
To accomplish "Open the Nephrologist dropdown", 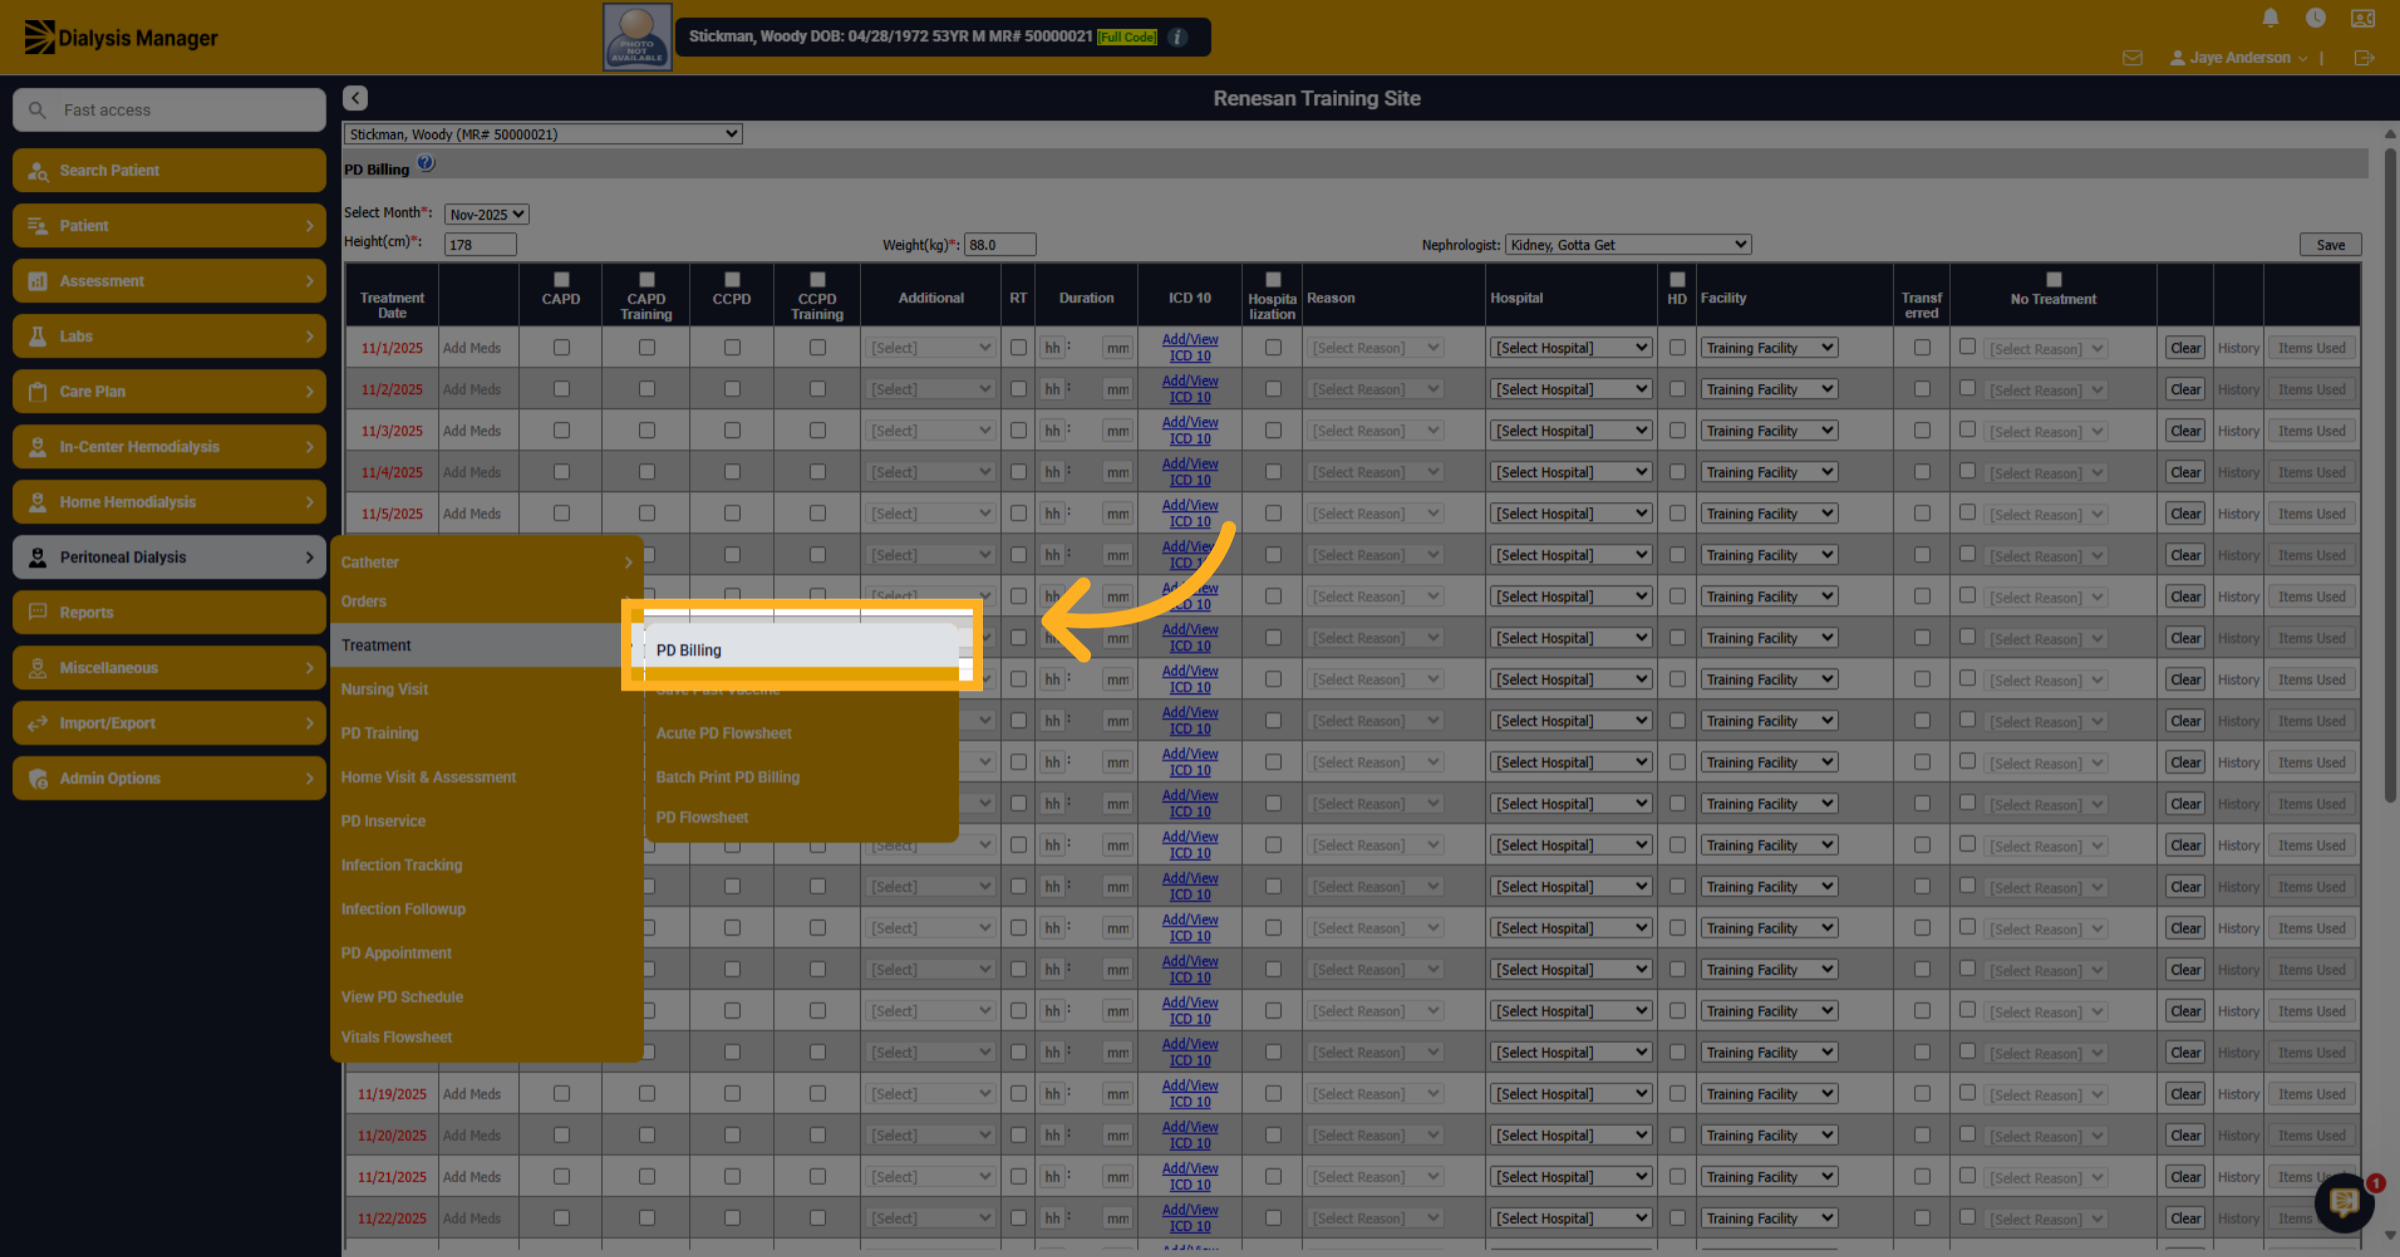I will coord(1628,244).
